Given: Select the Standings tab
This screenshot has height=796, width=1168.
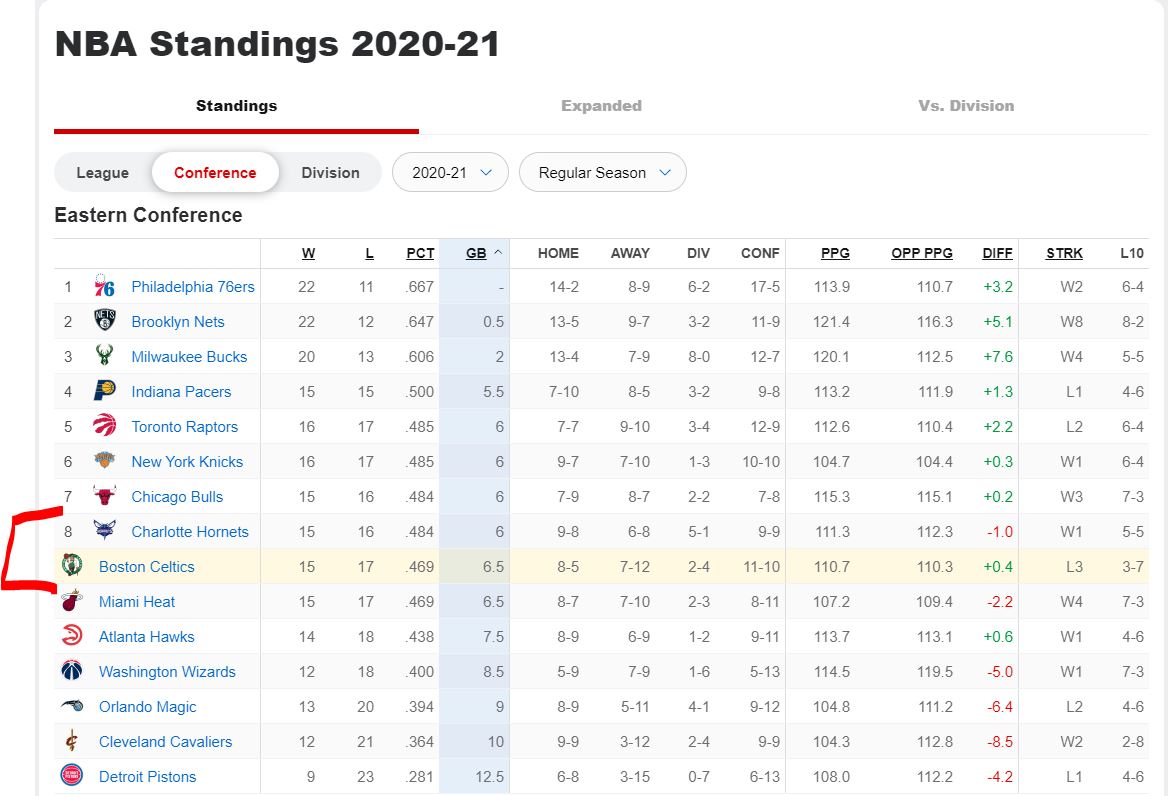Looking at the screenshot, I should tap(236, 106).
